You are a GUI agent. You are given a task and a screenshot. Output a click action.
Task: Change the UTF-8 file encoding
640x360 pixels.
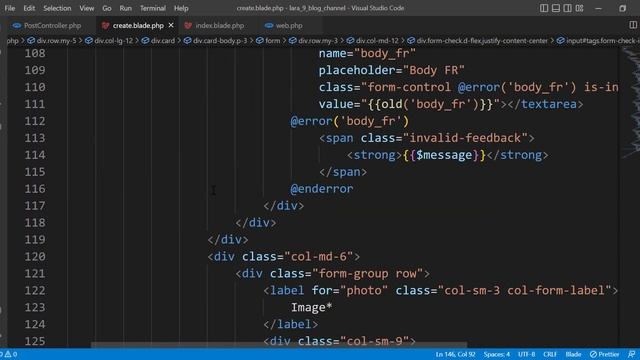pos(527,354)
